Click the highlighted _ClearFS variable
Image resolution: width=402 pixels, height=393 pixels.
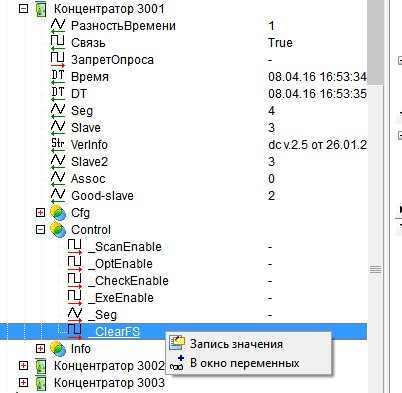pyautogui.click(x=114, y=332)
